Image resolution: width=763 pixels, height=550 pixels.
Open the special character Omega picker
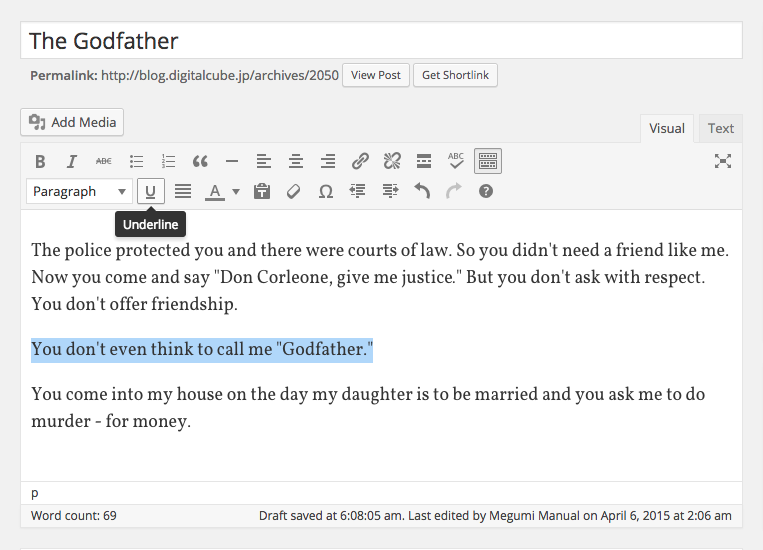click(325, 191)
